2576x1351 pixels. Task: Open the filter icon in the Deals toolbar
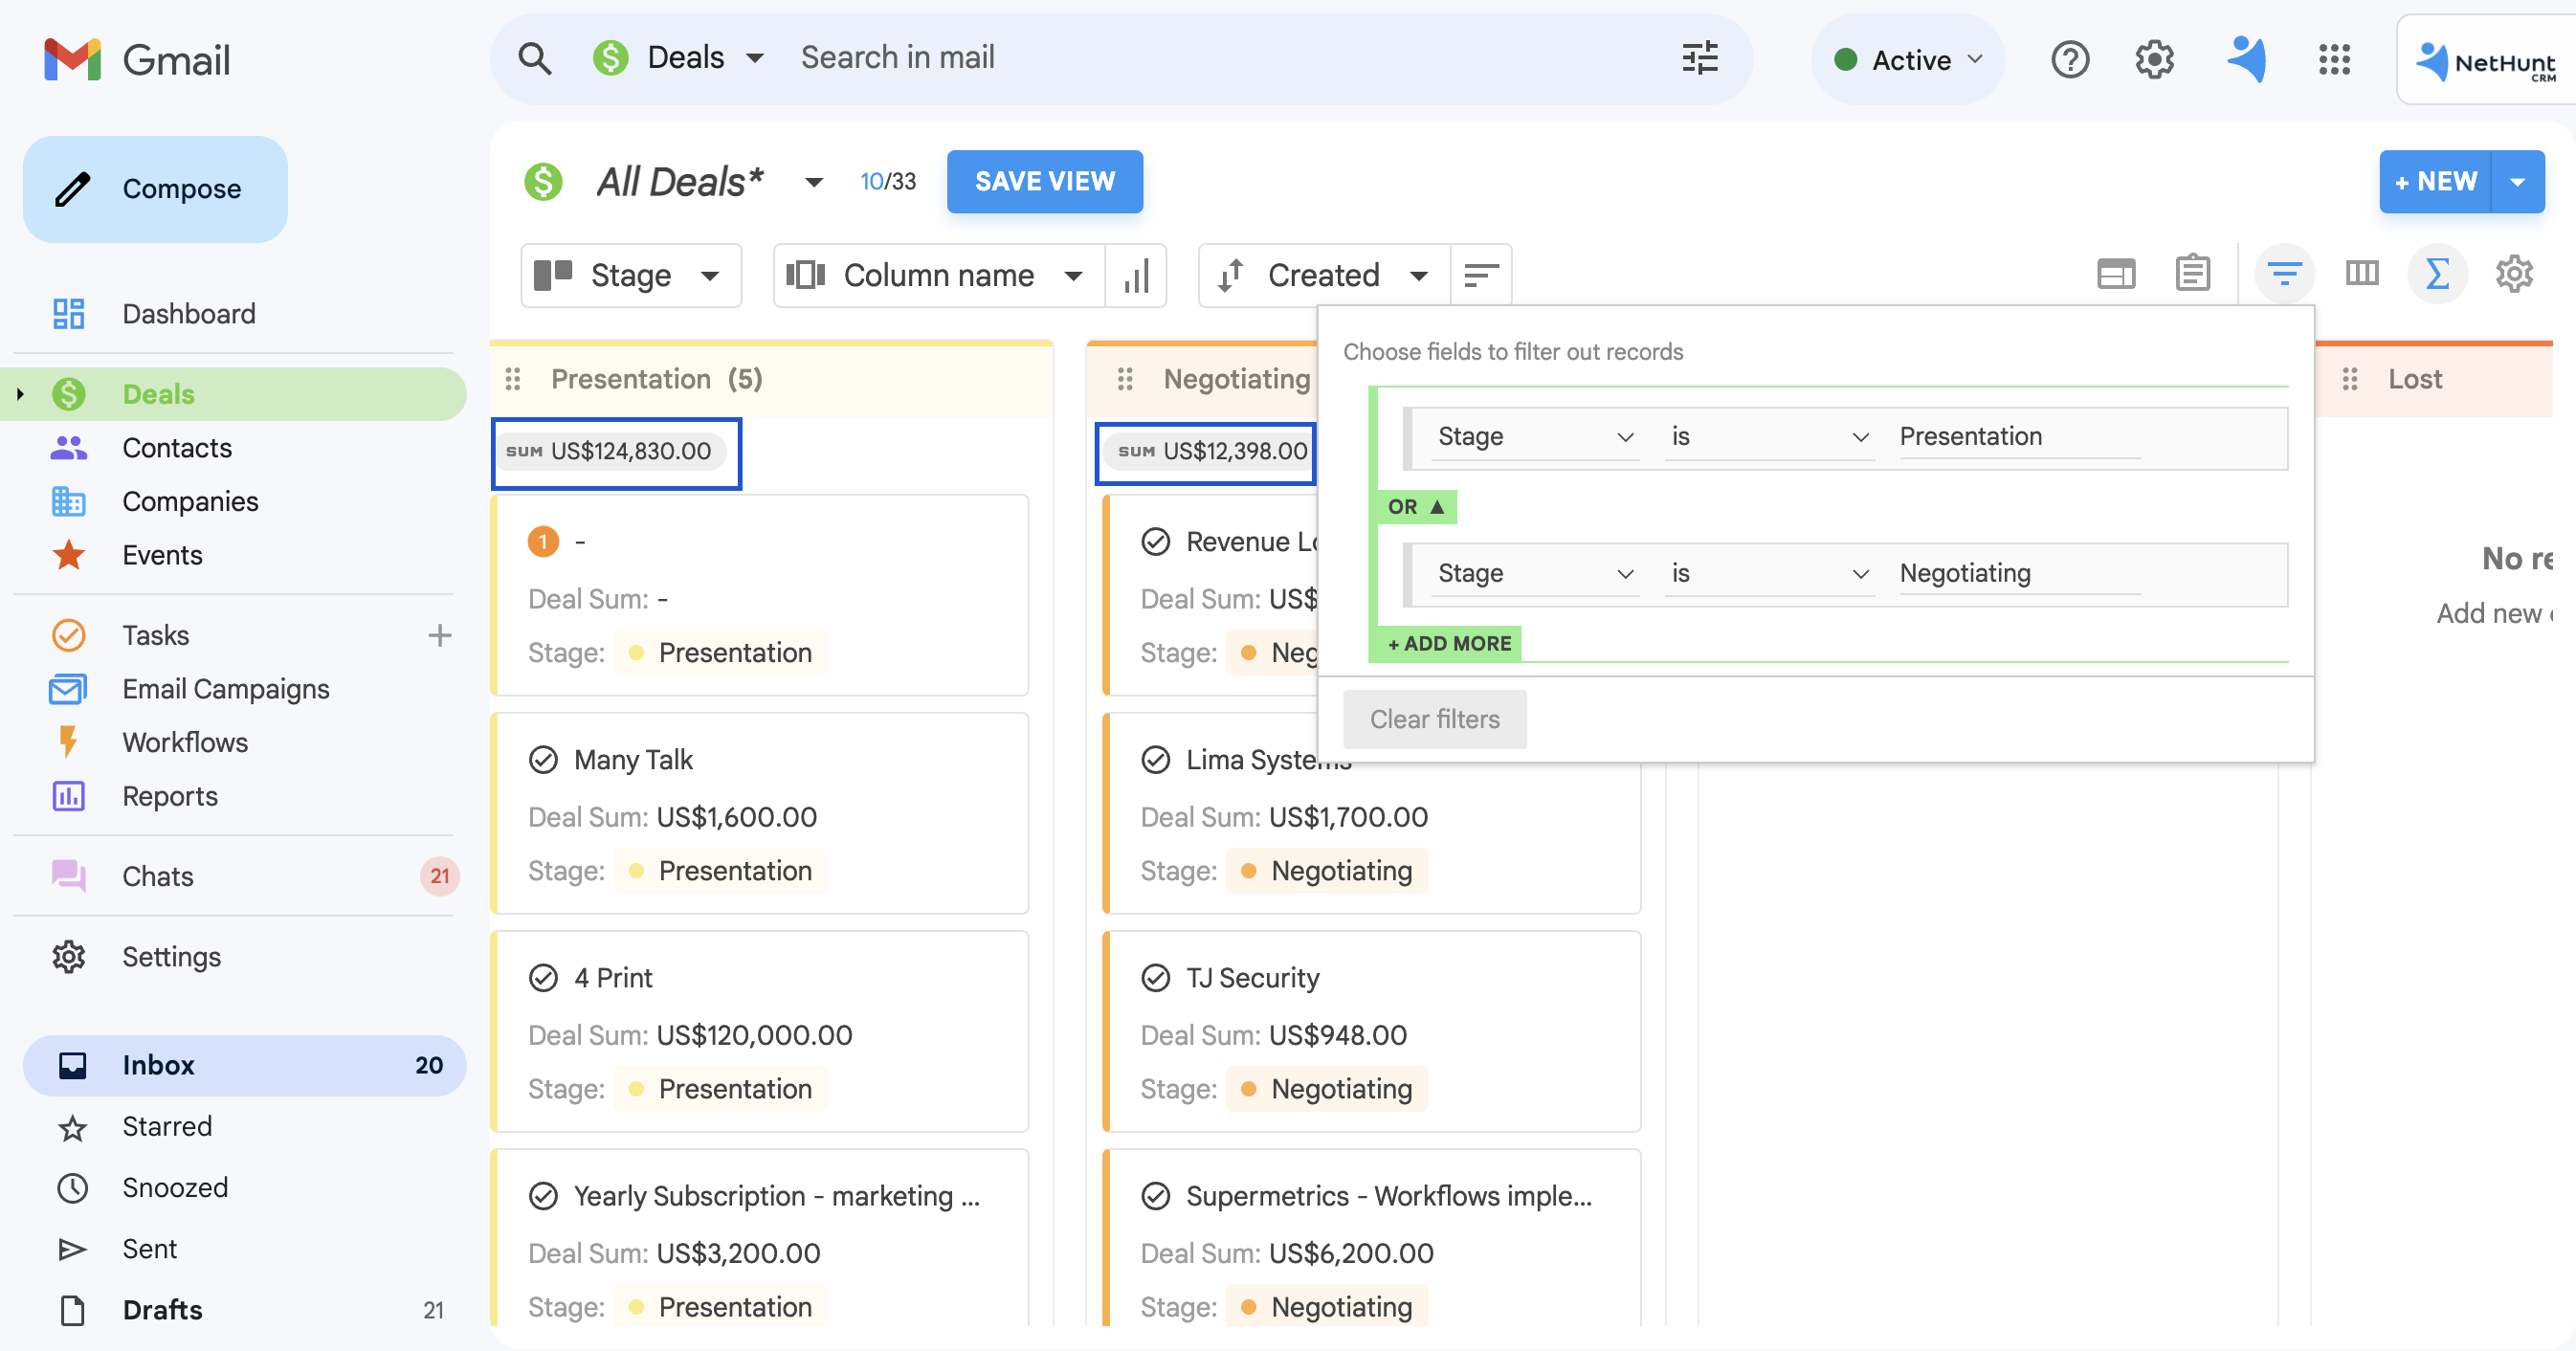[2285, 273]
